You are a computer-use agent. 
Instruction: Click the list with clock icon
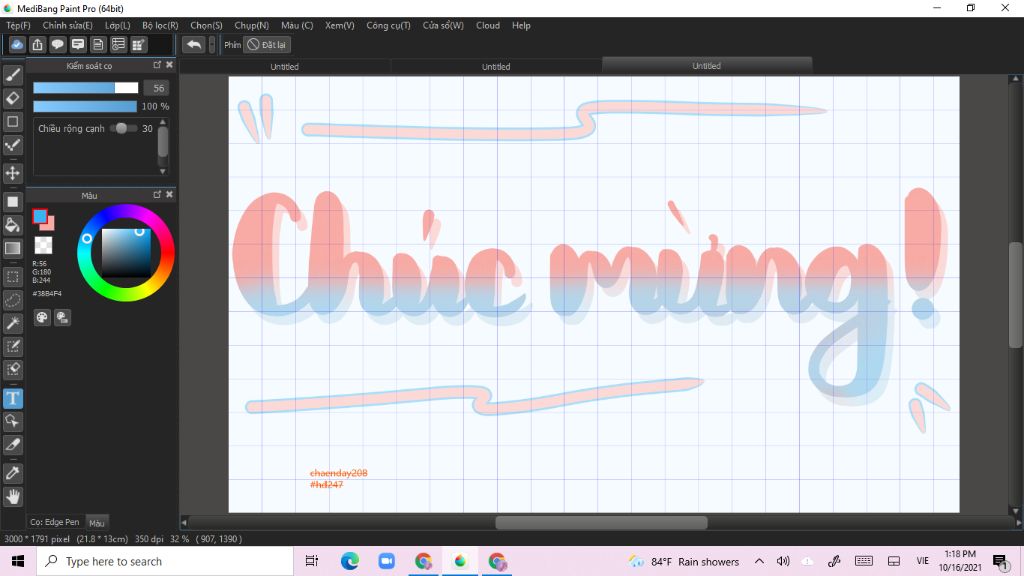118,44
